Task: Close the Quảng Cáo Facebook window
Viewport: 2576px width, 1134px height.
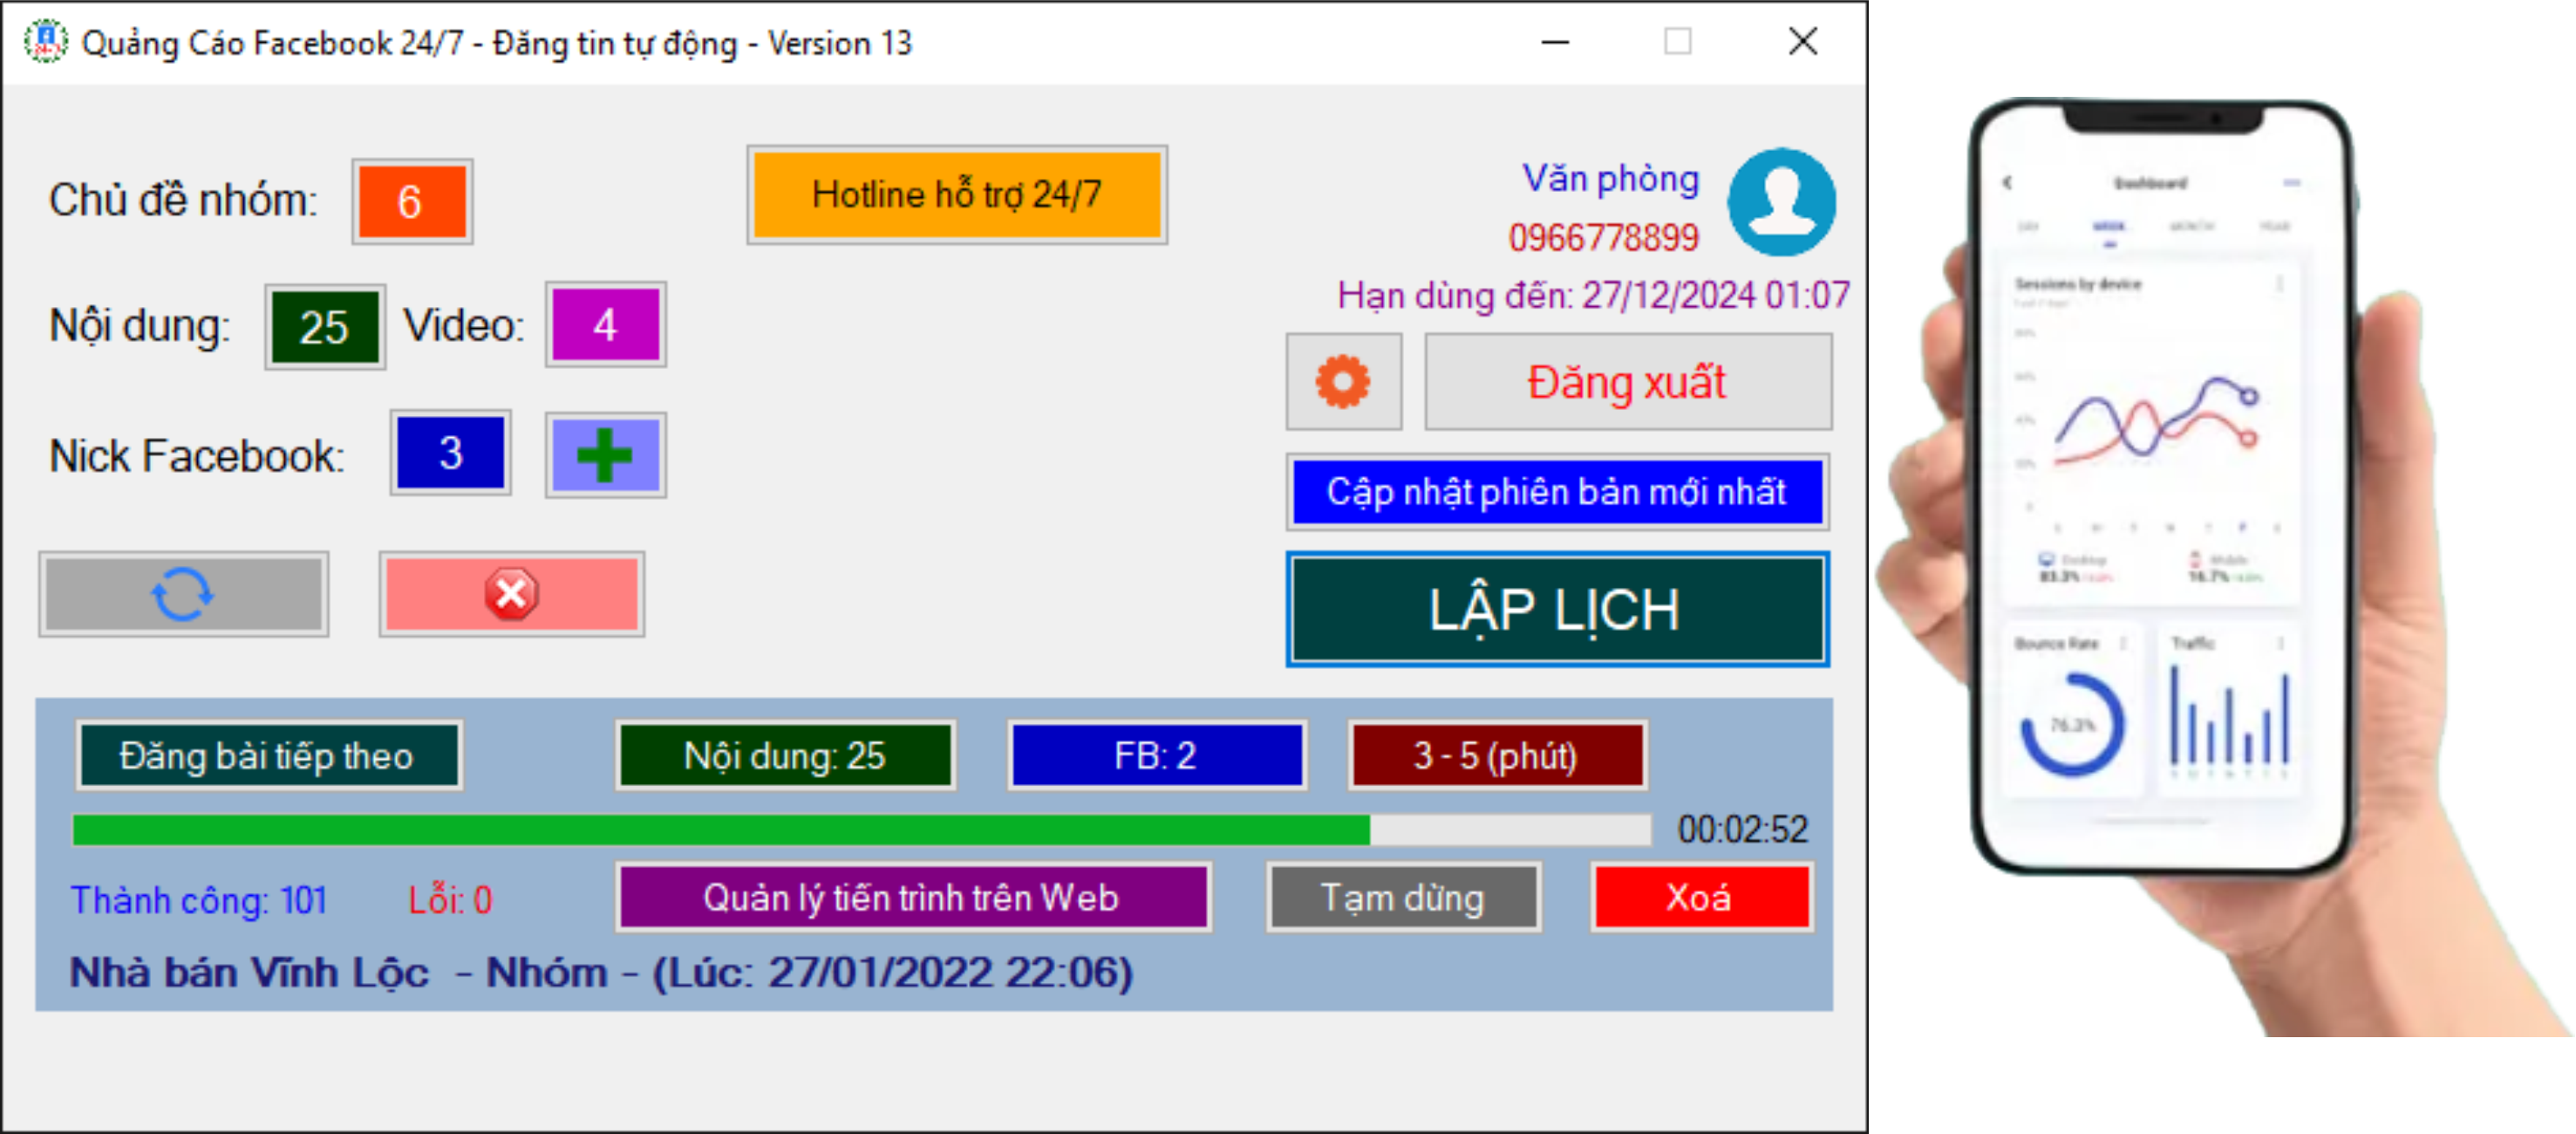Action: point(1803,42)
